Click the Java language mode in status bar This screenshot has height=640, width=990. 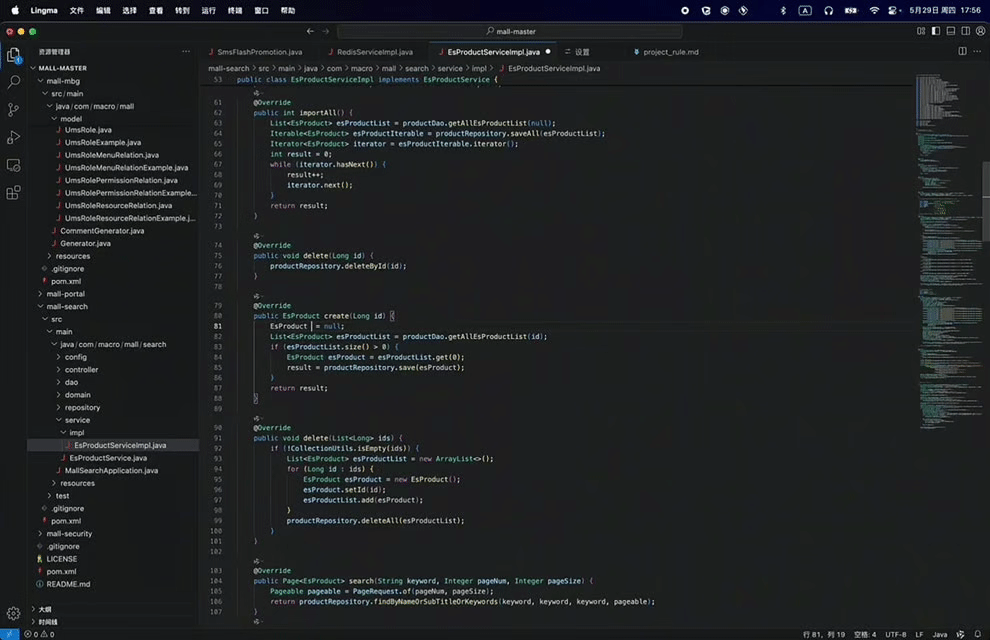(x=938, y=633)
